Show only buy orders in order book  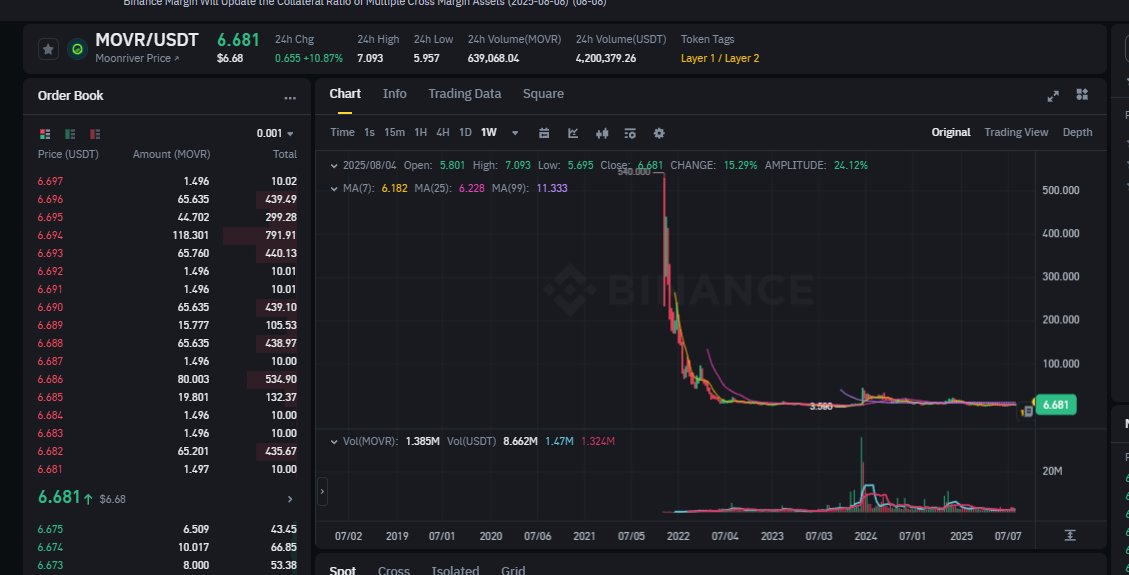click(70, 134)
